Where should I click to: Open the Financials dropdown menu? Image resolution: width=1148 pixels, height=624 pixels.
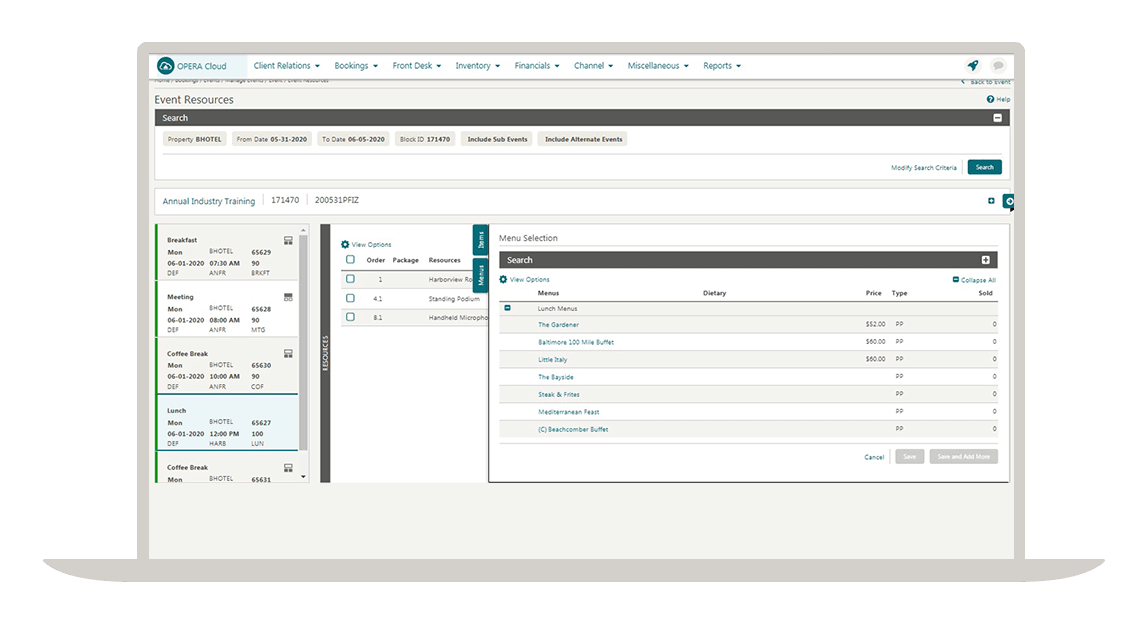point(537,66)
